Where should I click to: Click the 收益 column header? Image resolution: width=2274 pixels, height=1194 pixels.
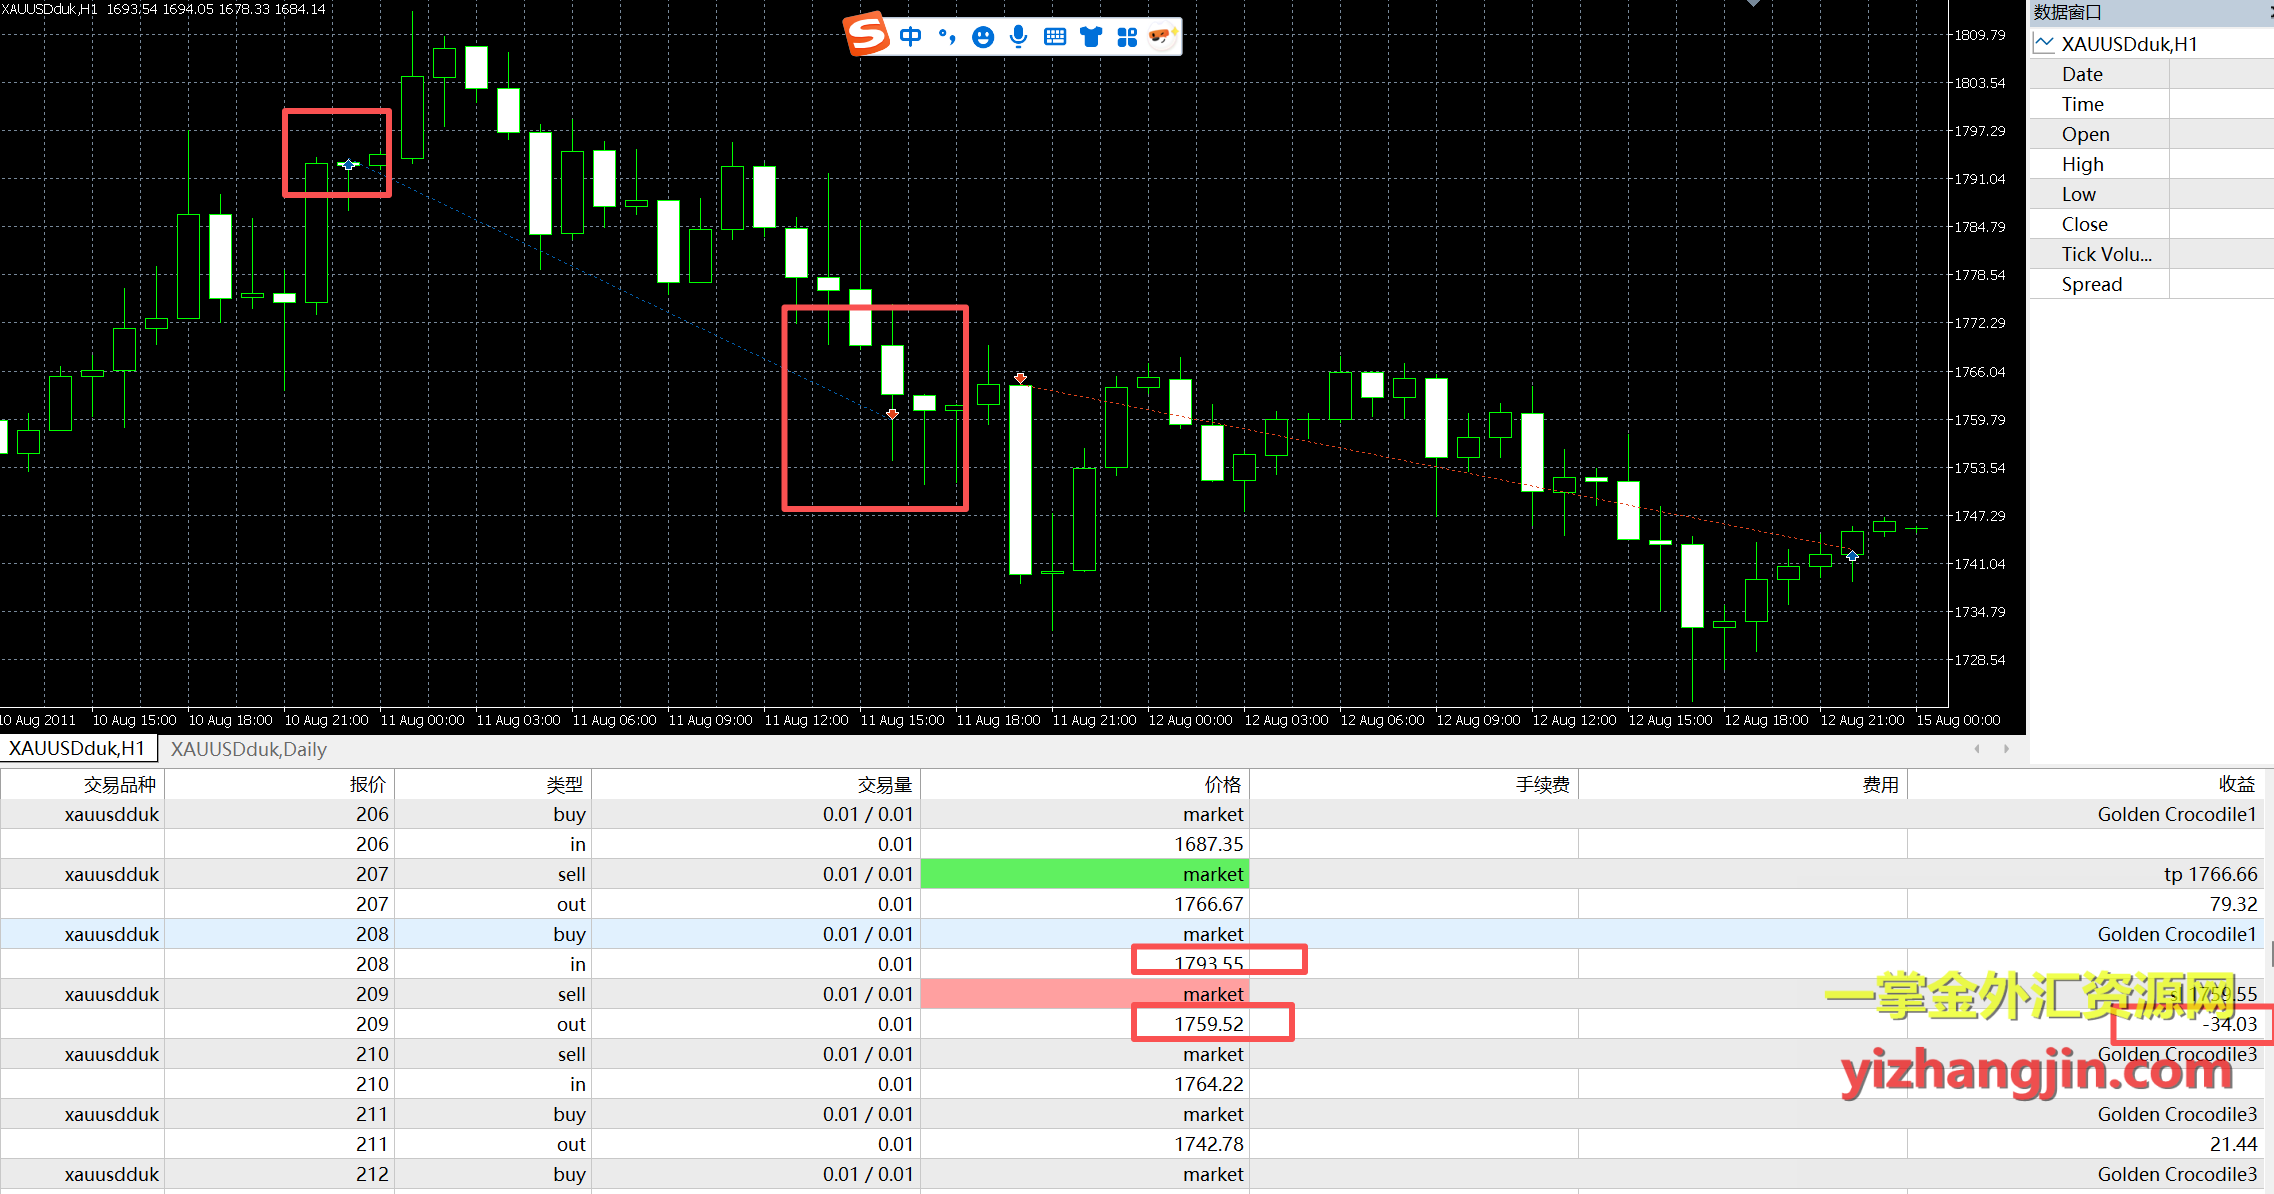click(2236, 784)
